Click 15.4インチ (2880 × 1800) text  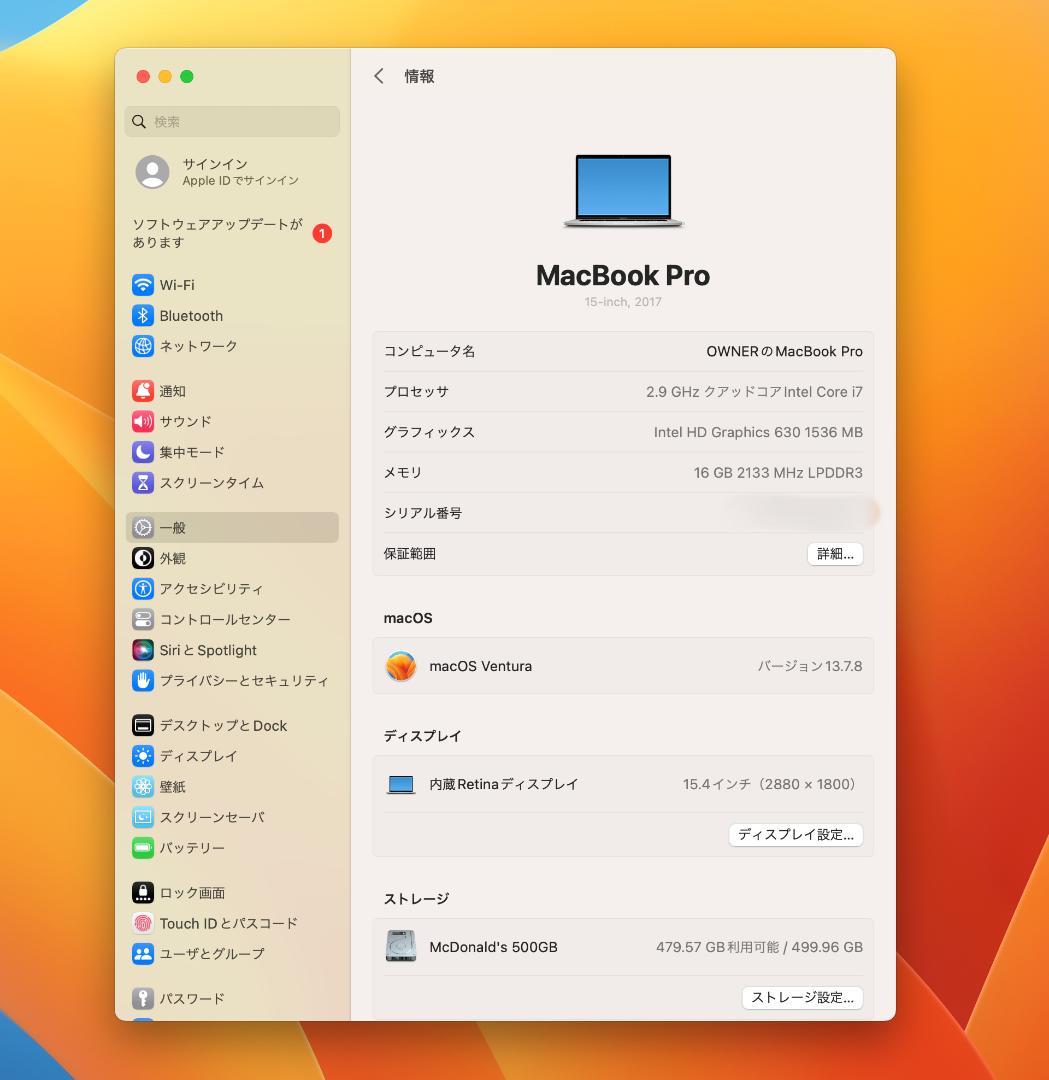tap(769, 784)
